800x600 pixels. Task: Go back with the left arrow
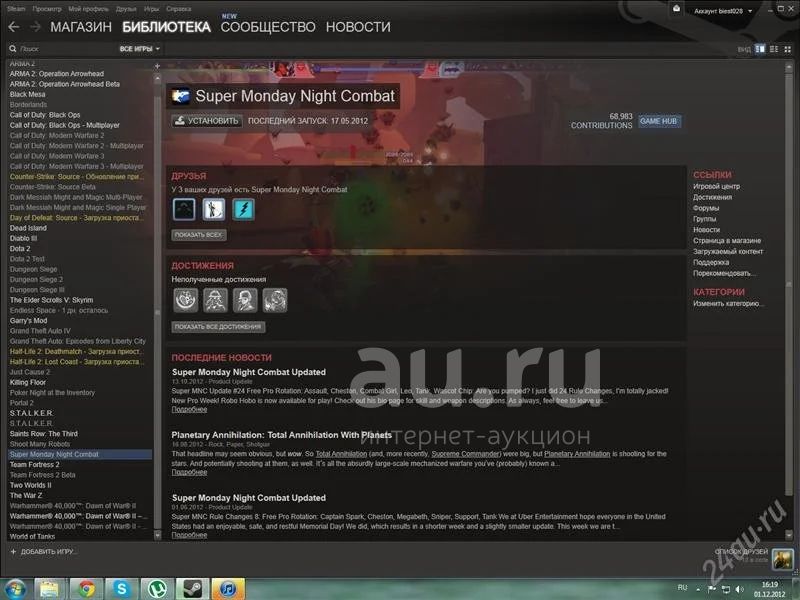(14, 27)
